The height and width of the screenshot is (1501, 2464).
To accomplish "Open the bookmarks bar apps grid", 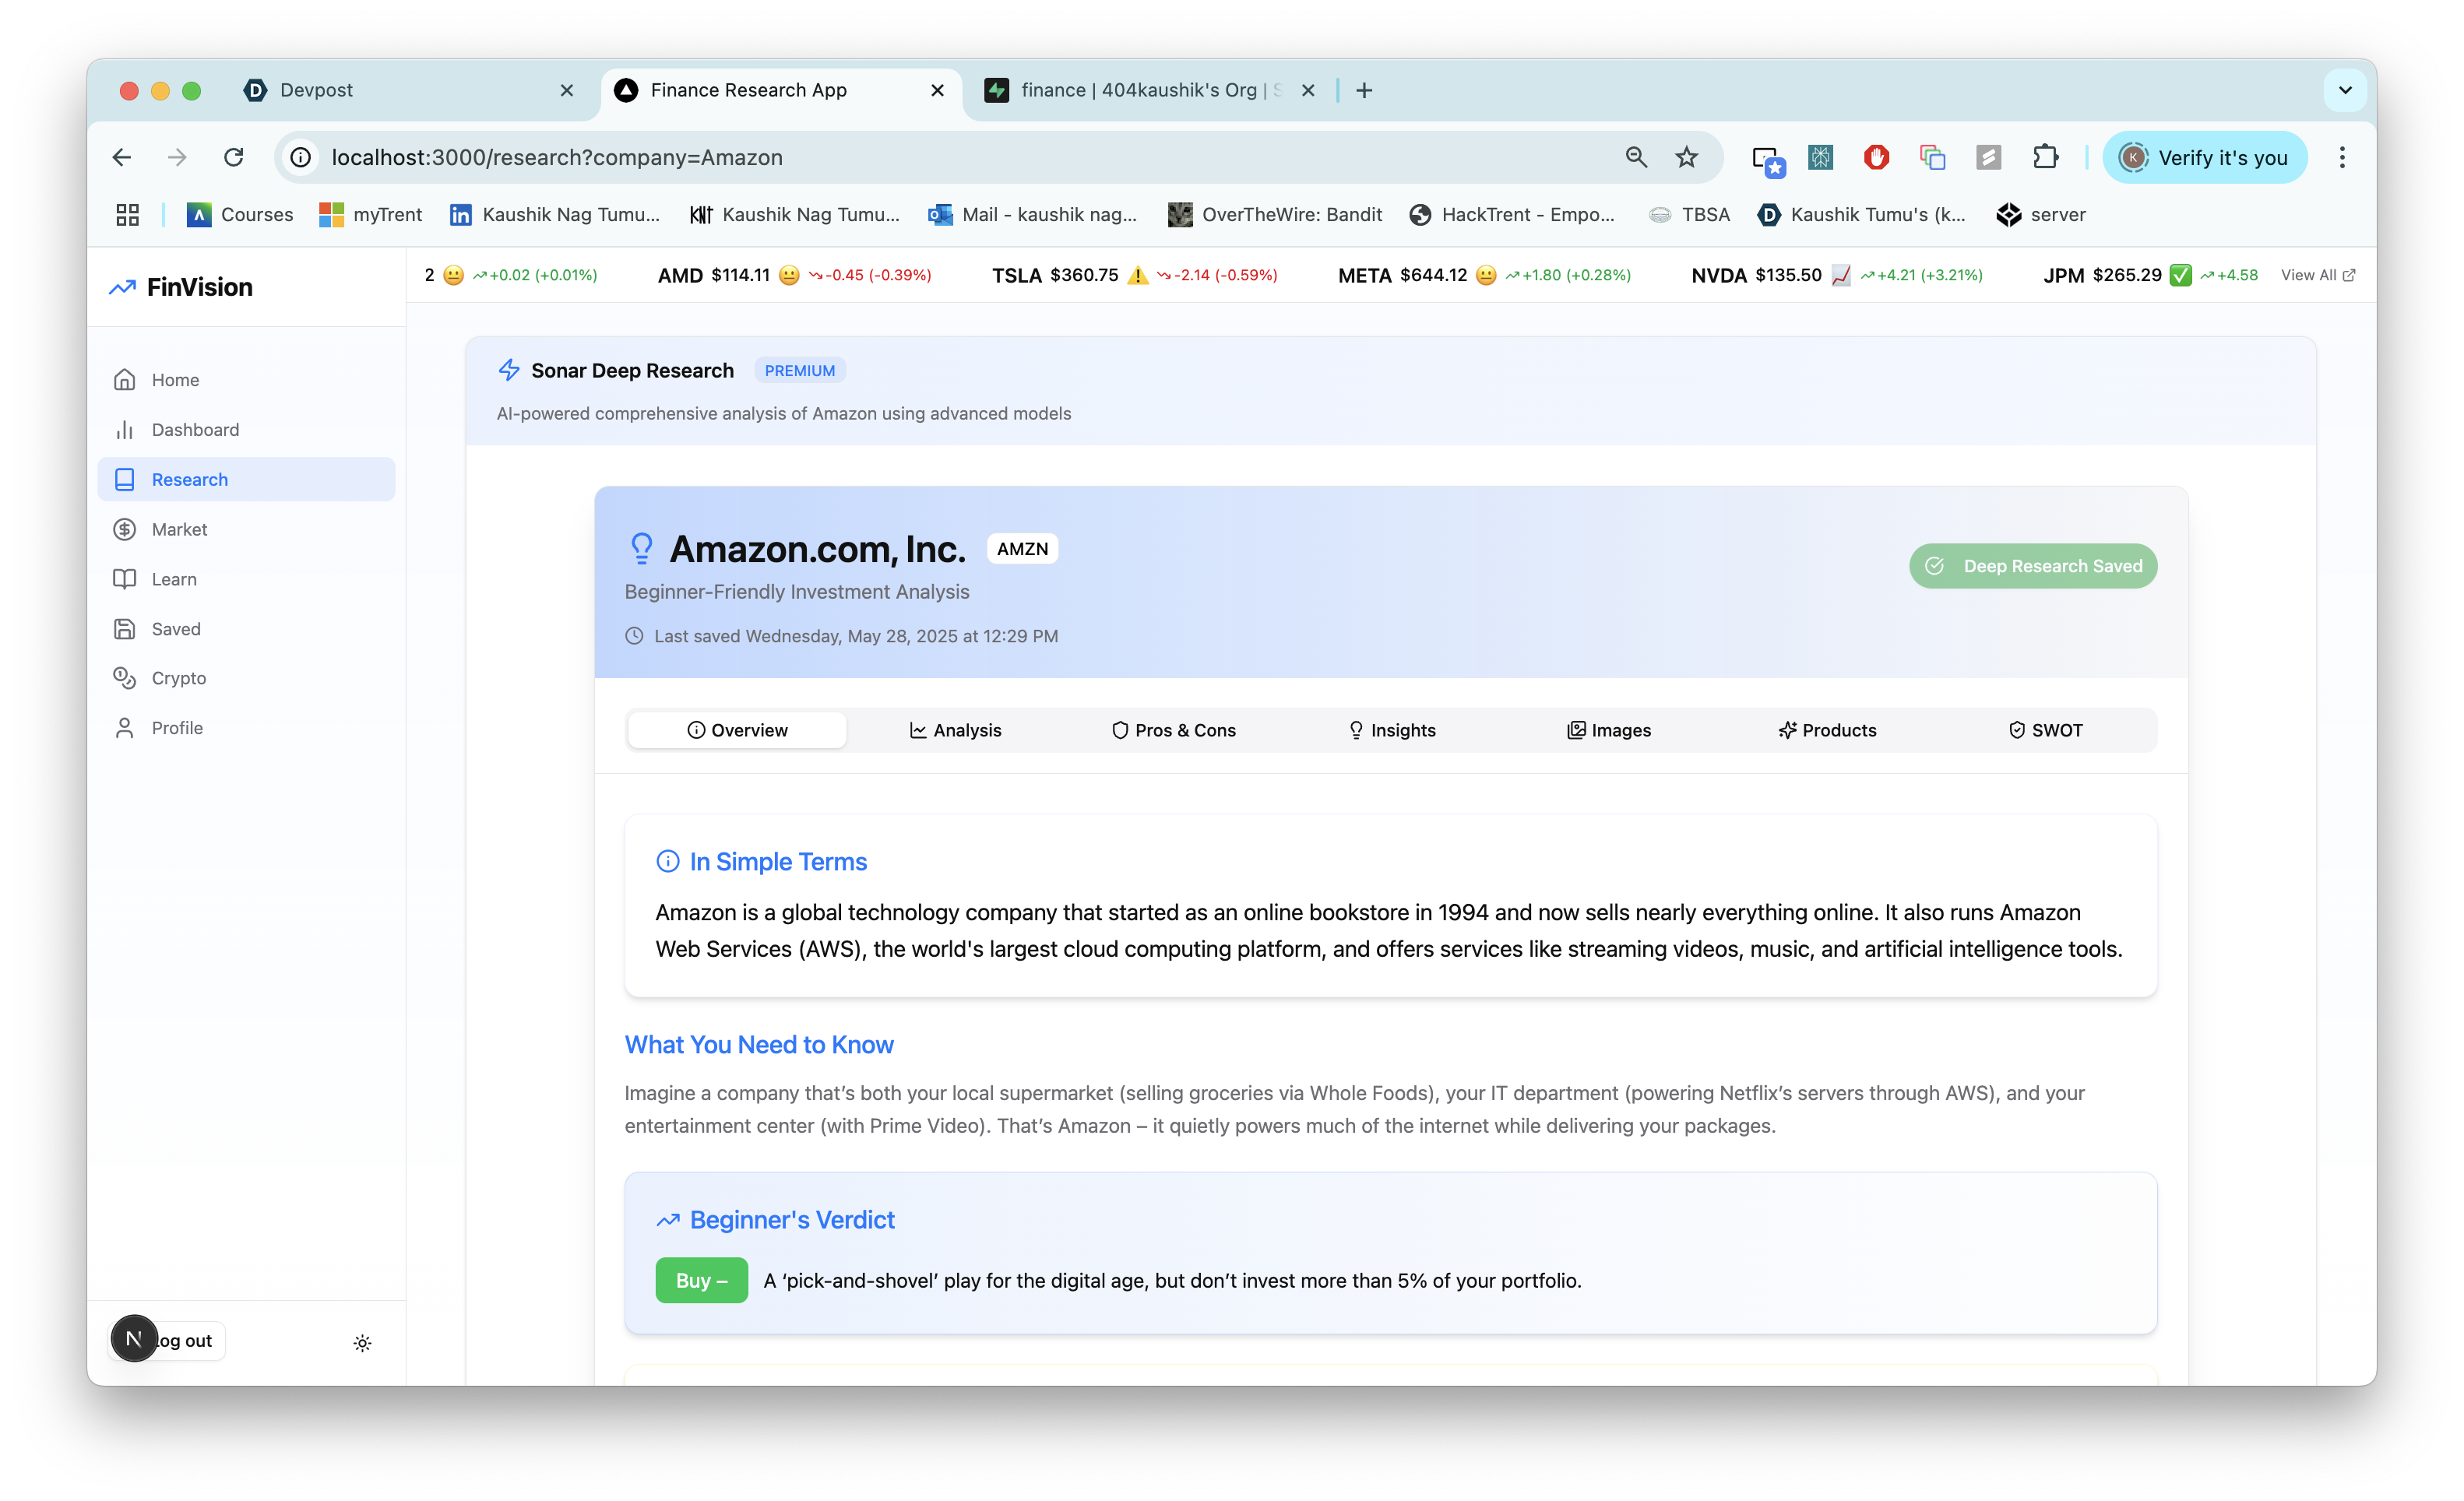I will tap(127, 214).
